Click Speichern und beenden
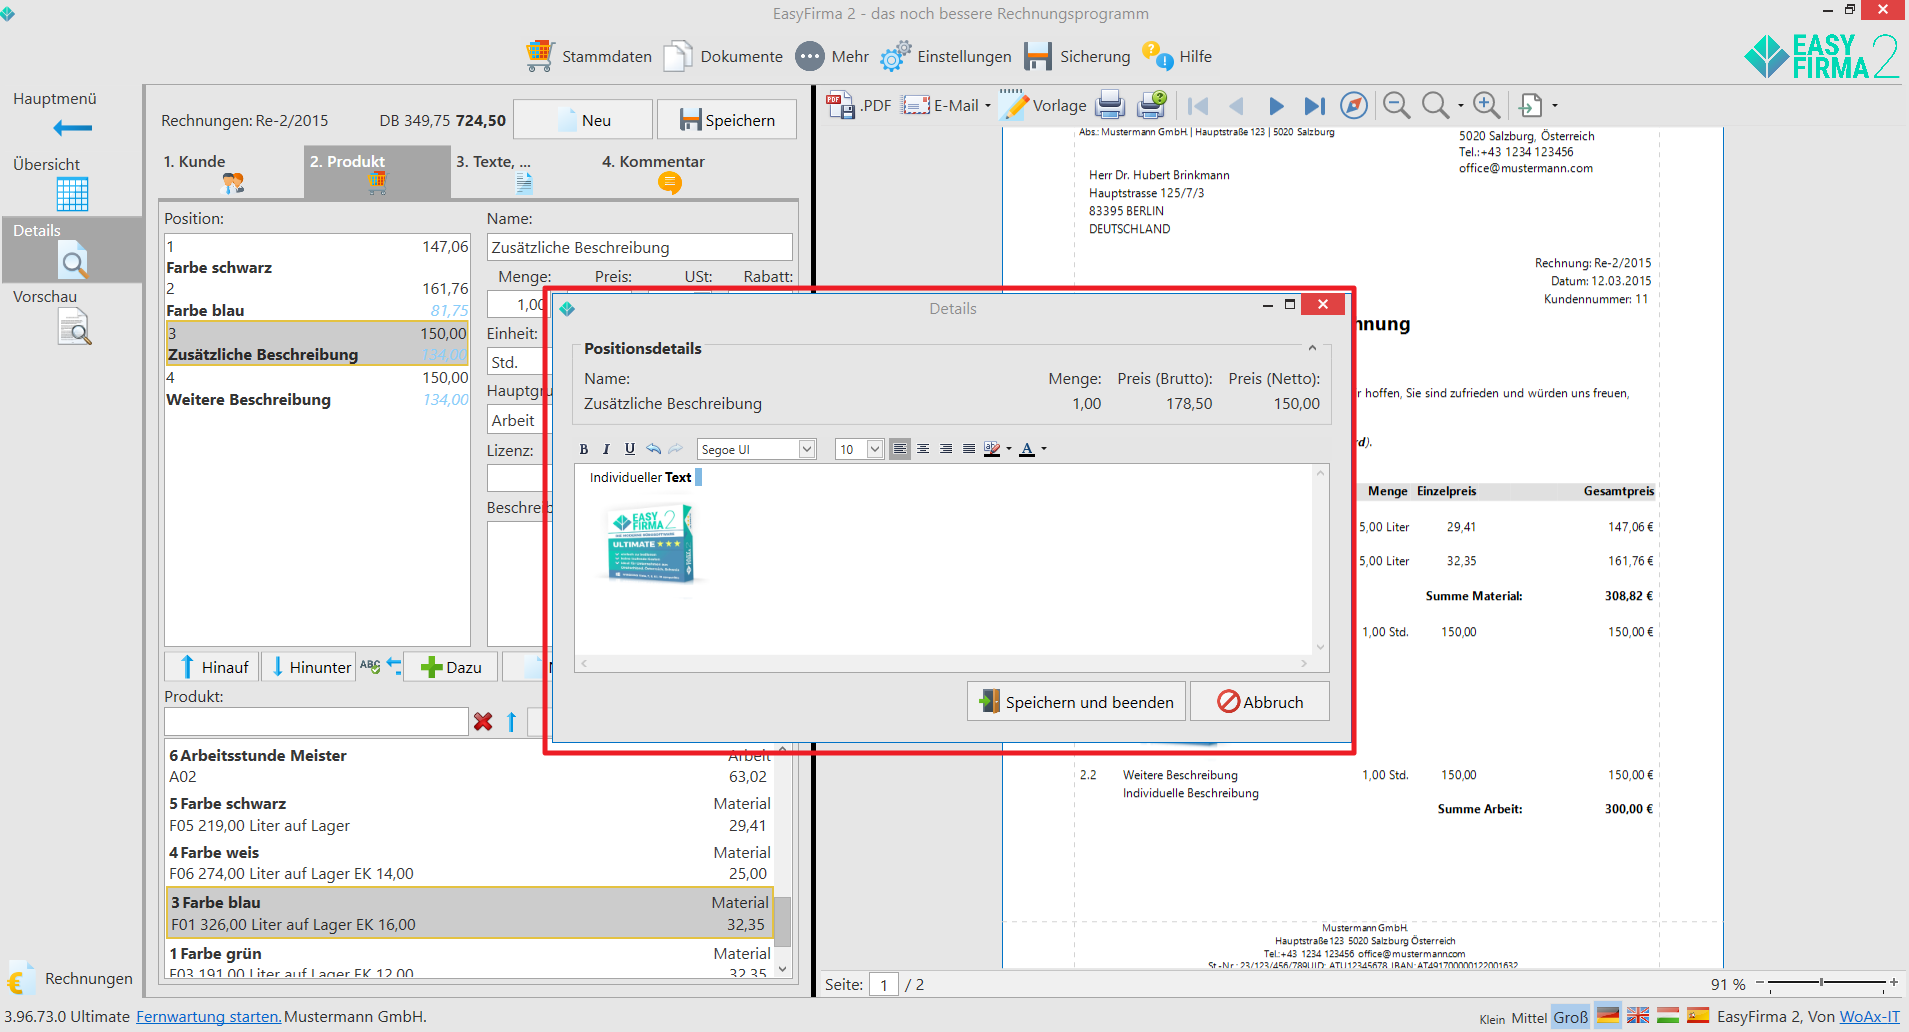Viewport: 1909px width, 1032px height. pos(1077,702)
